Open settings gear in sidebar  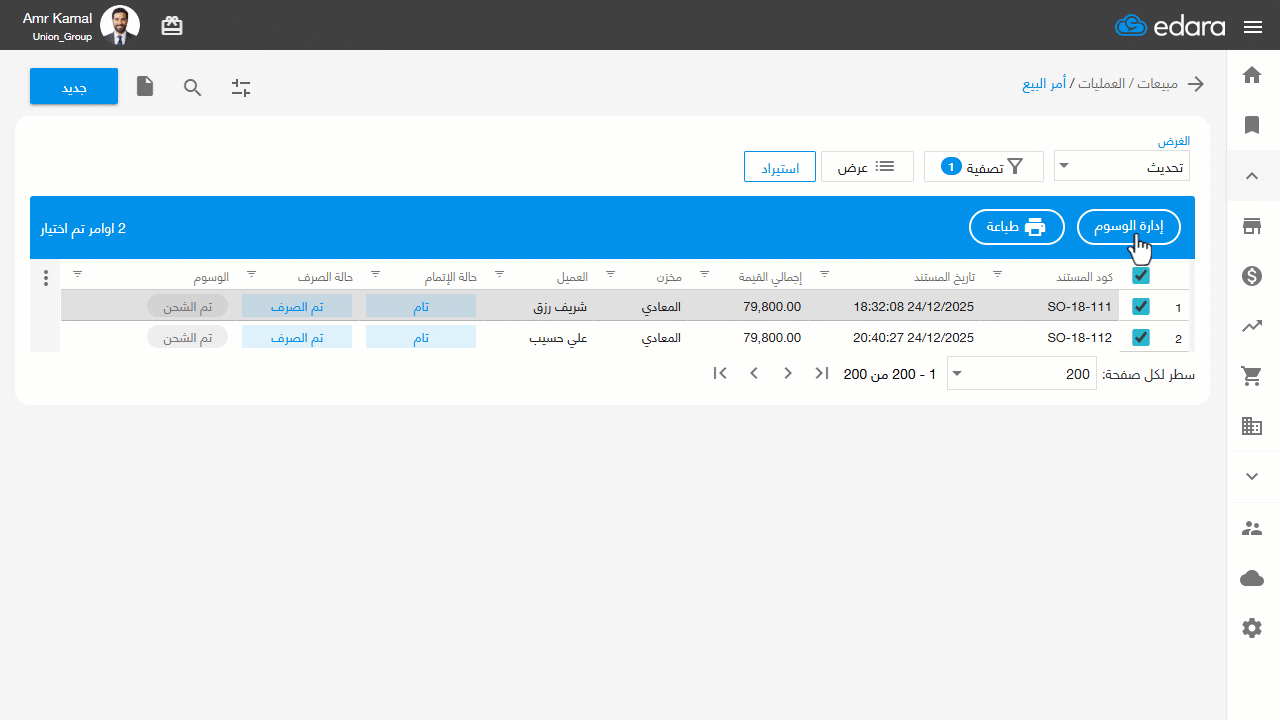coord(1252,628)
